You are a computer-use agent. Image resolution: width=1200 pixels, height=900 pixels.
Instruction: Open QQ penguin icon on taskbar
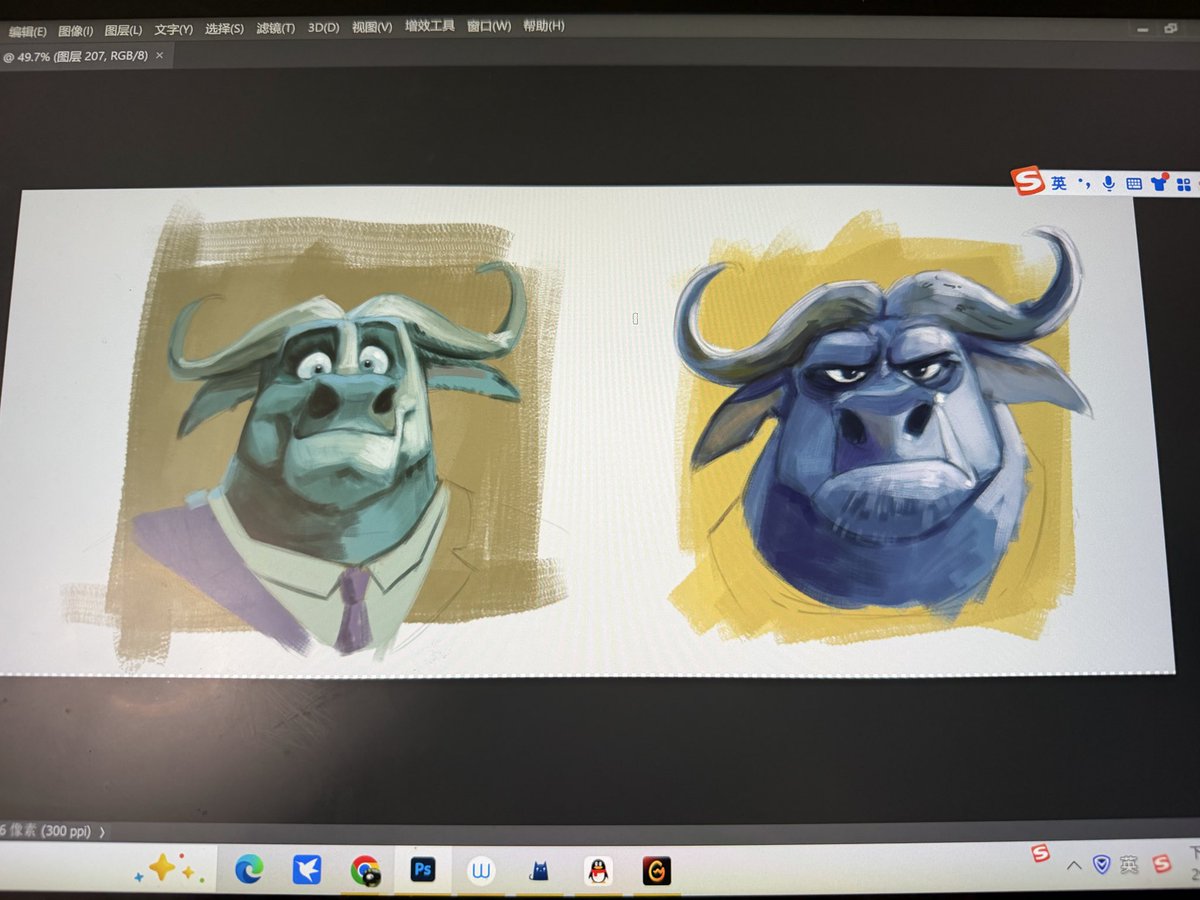[x=598, y=871]
